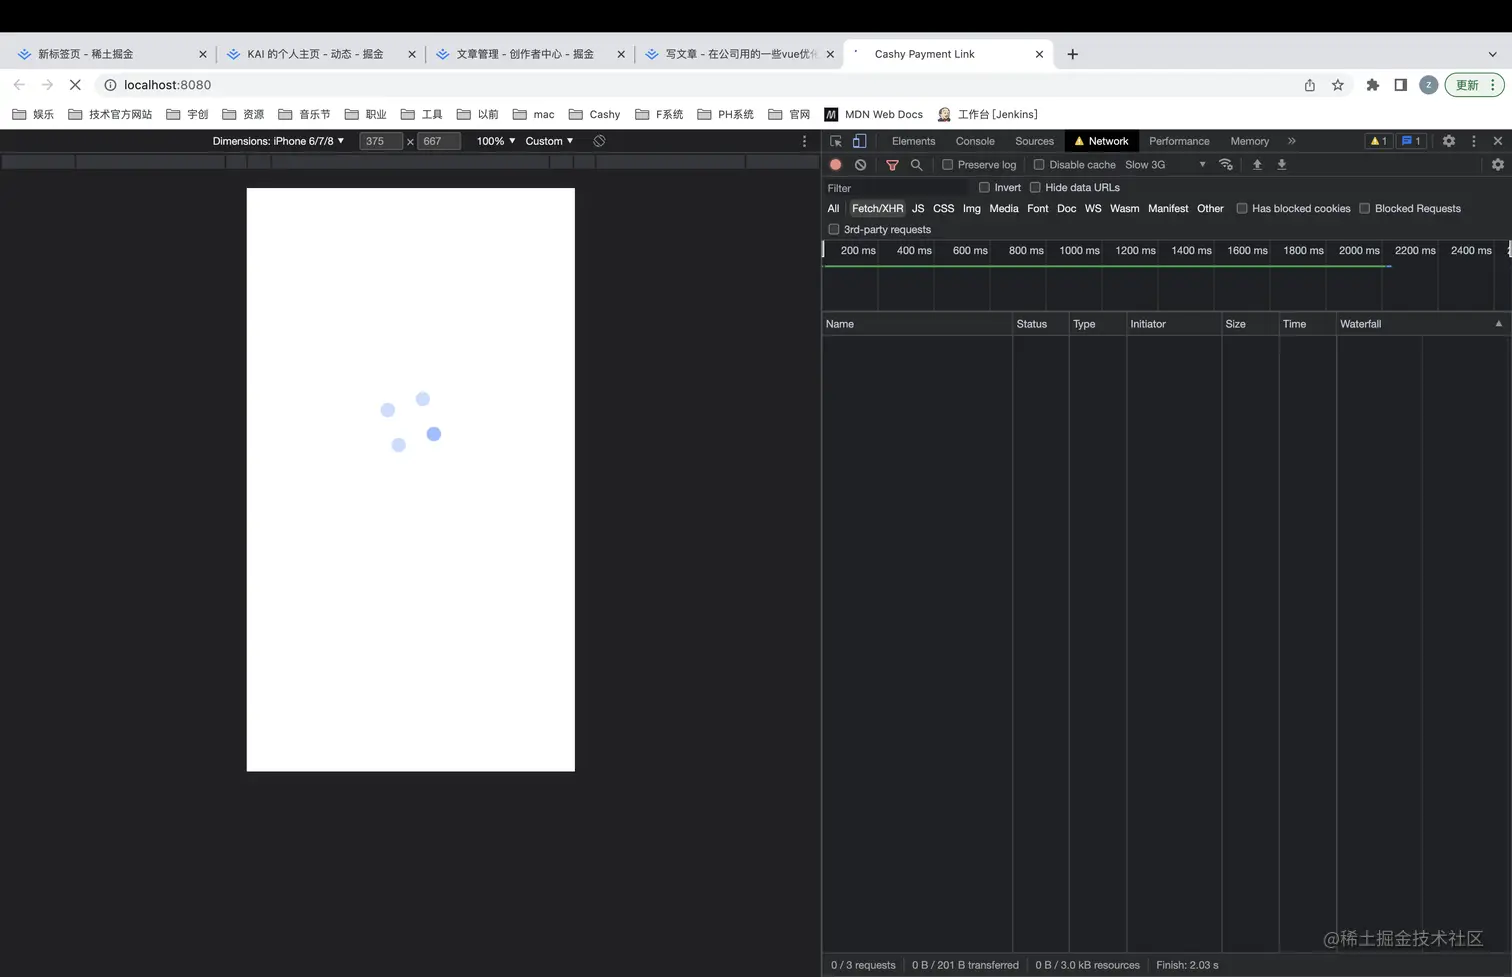Click the rotate device orientation icon
1512x977 pixels.
[x=599, y=141]
